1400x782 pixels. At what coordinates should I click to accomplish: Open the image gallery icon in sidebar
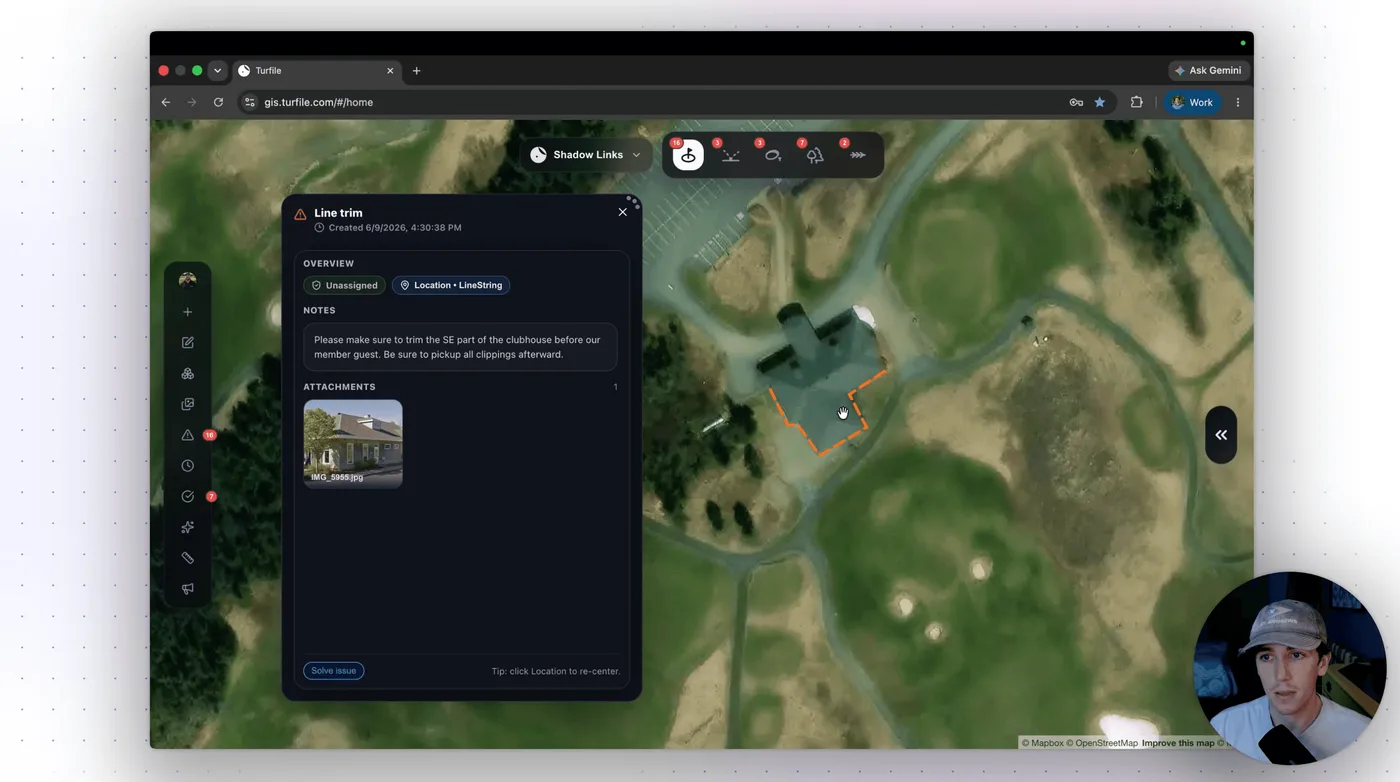click(187, 404)
